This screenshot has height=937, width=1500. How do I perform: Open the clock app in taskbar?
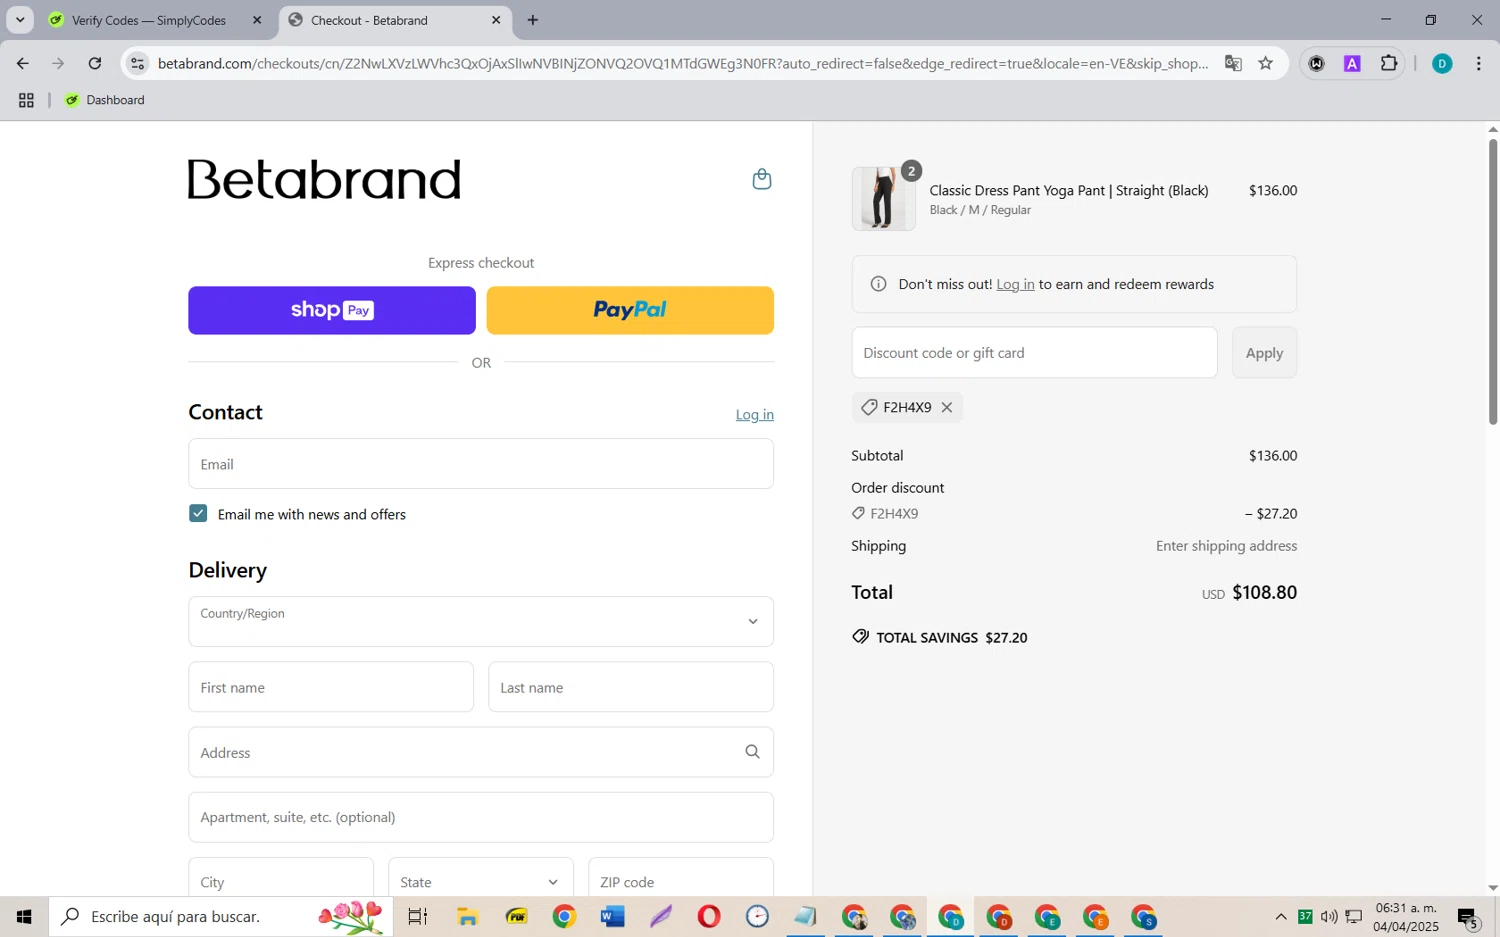coord(757,916)
